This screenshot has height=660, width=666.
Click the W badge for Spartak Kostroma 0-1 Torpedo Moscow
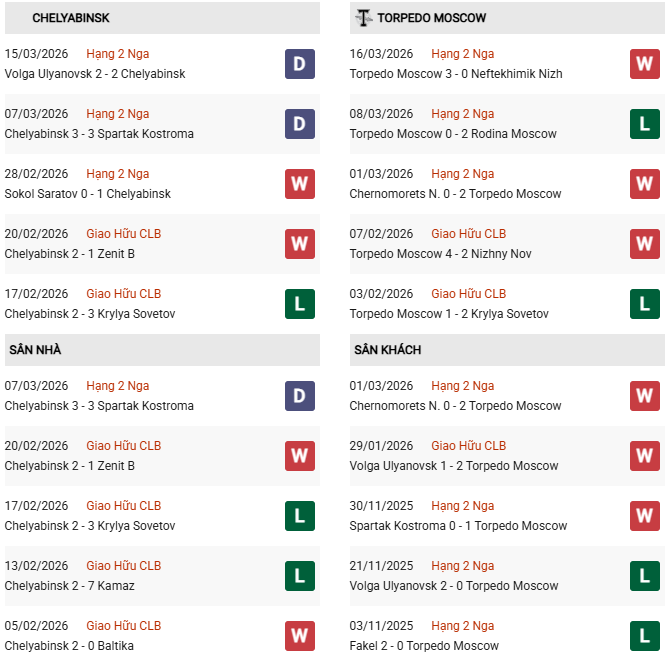pyautogui.click(x=644, y=516)
